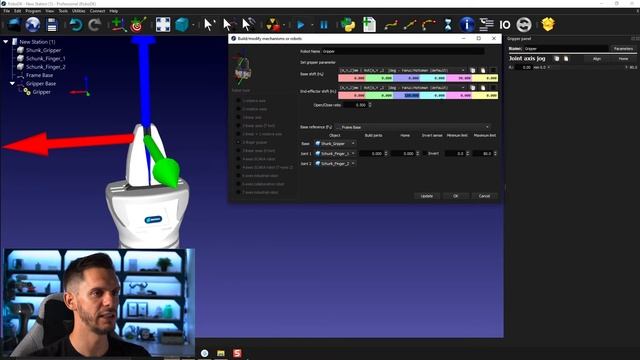Click the Update button

[427, 196]
